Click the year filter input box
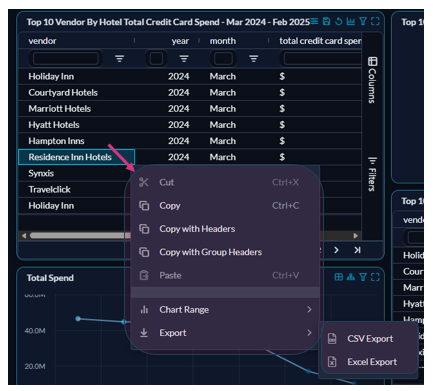The height and width of the screenshot is (391, 433). click(x=156, y=59)
